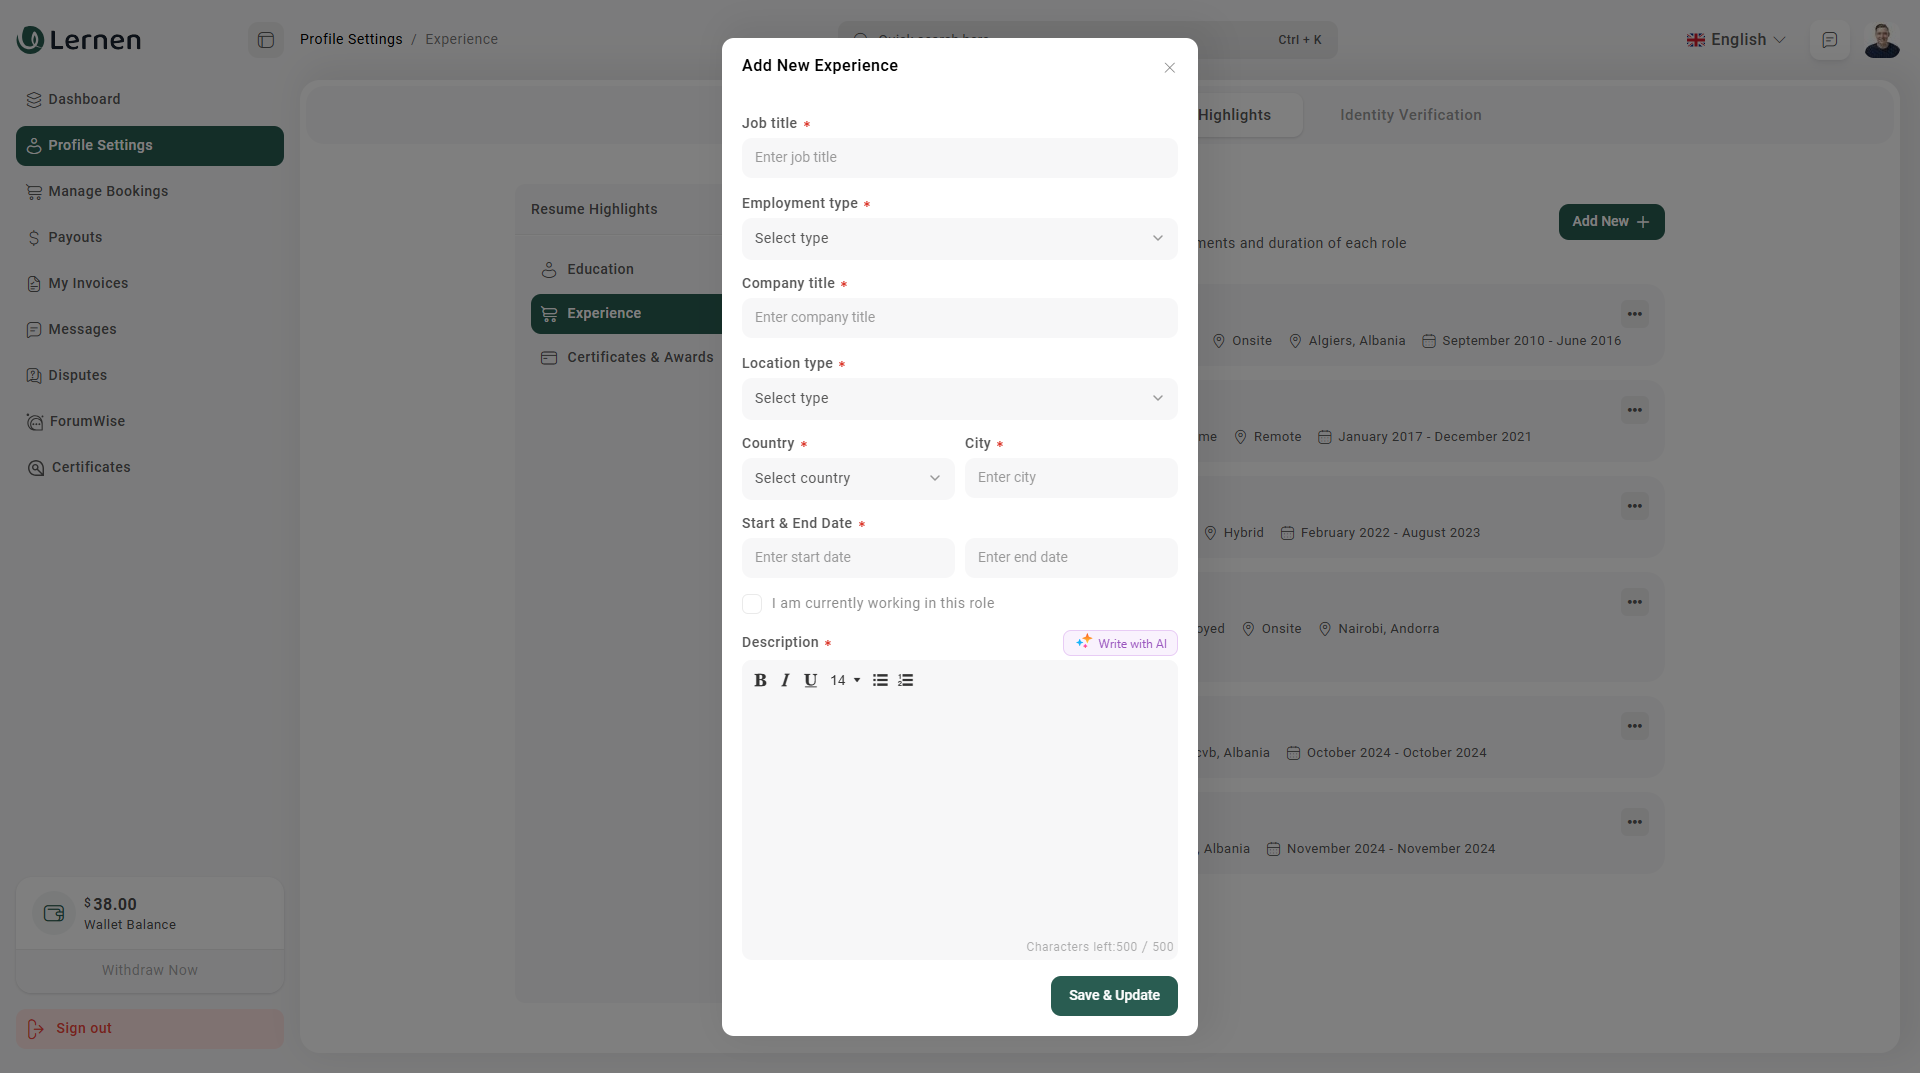Focus the Job title input field
The image size is (1920, 1073).
[959, 158]
